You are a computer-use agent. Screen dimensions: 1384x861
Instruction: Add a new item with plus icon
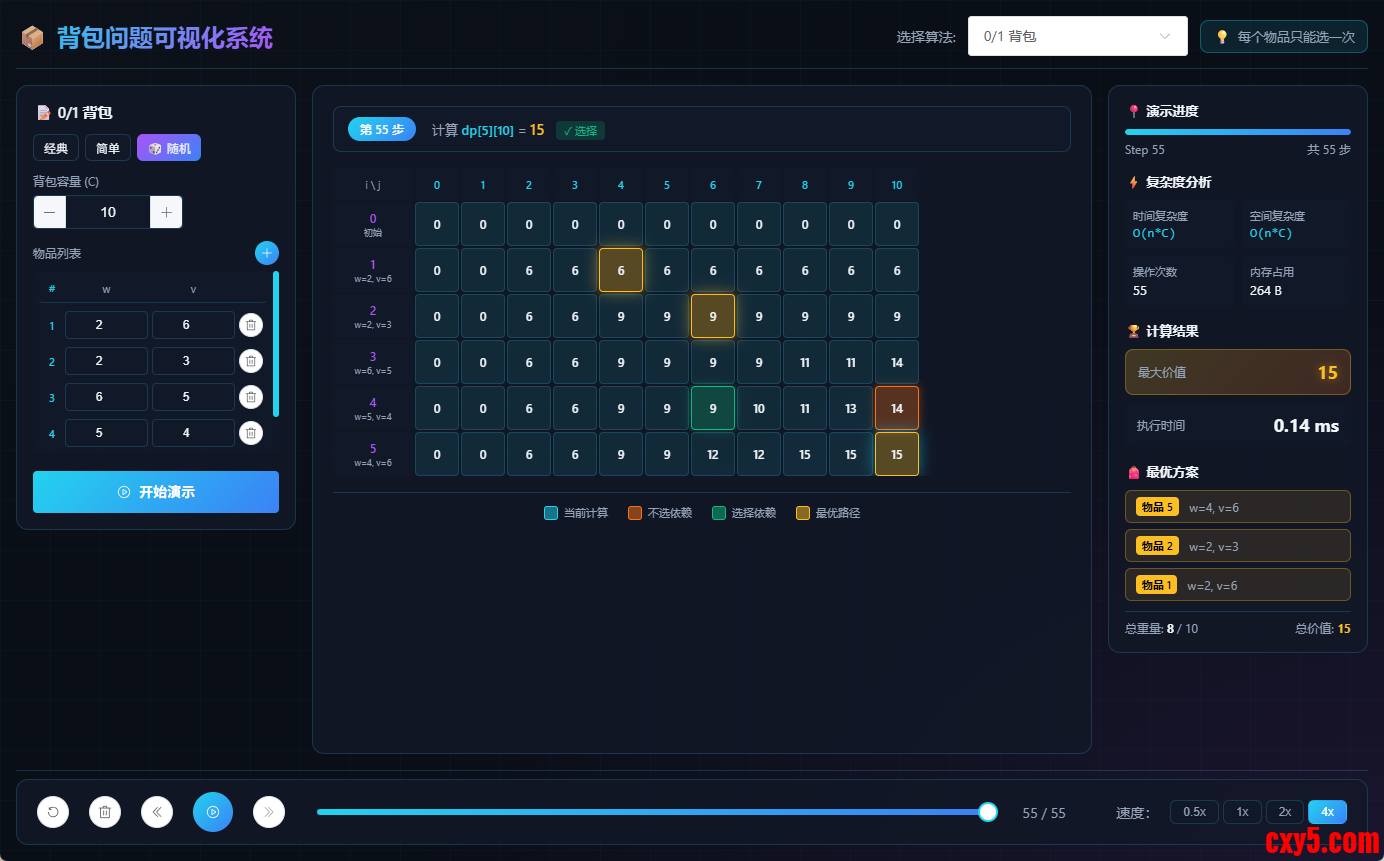coord(266,253)
